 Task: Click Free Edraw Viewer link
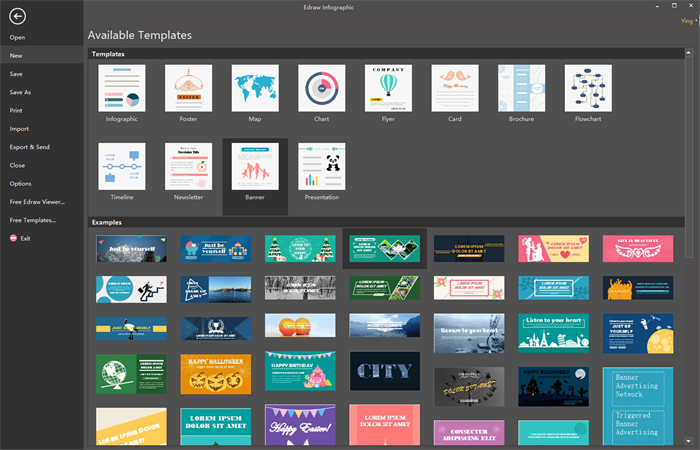(x=37, y=202)
